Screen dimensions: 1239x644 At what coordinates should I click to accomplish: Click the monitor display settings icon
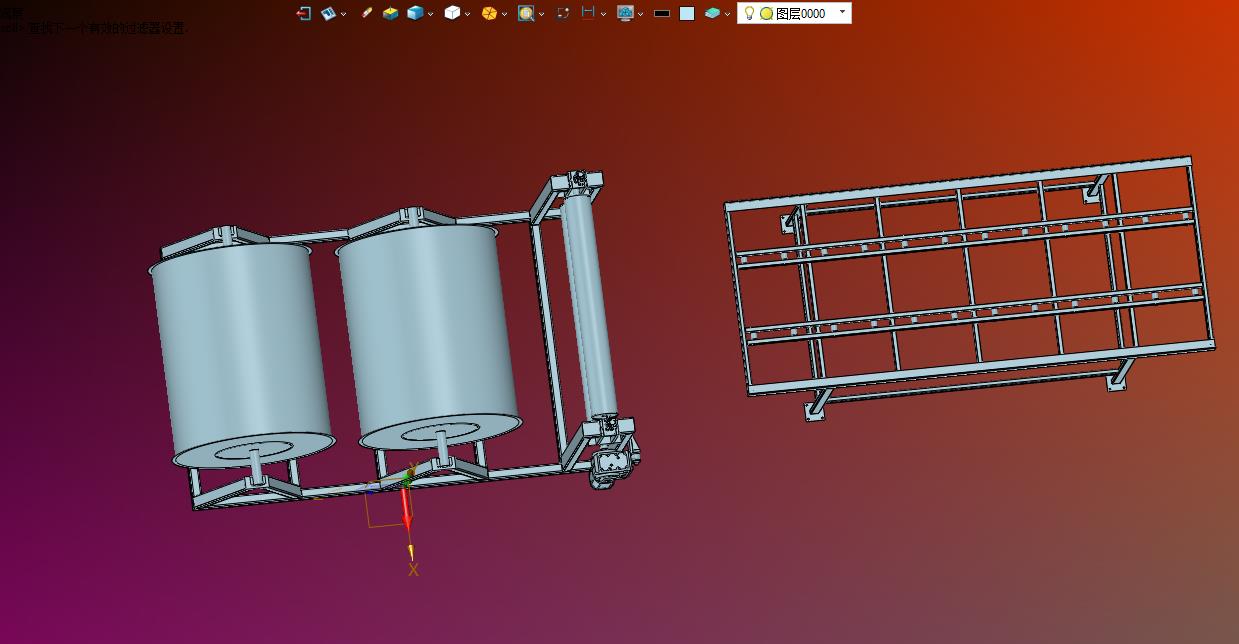(625, 13)
